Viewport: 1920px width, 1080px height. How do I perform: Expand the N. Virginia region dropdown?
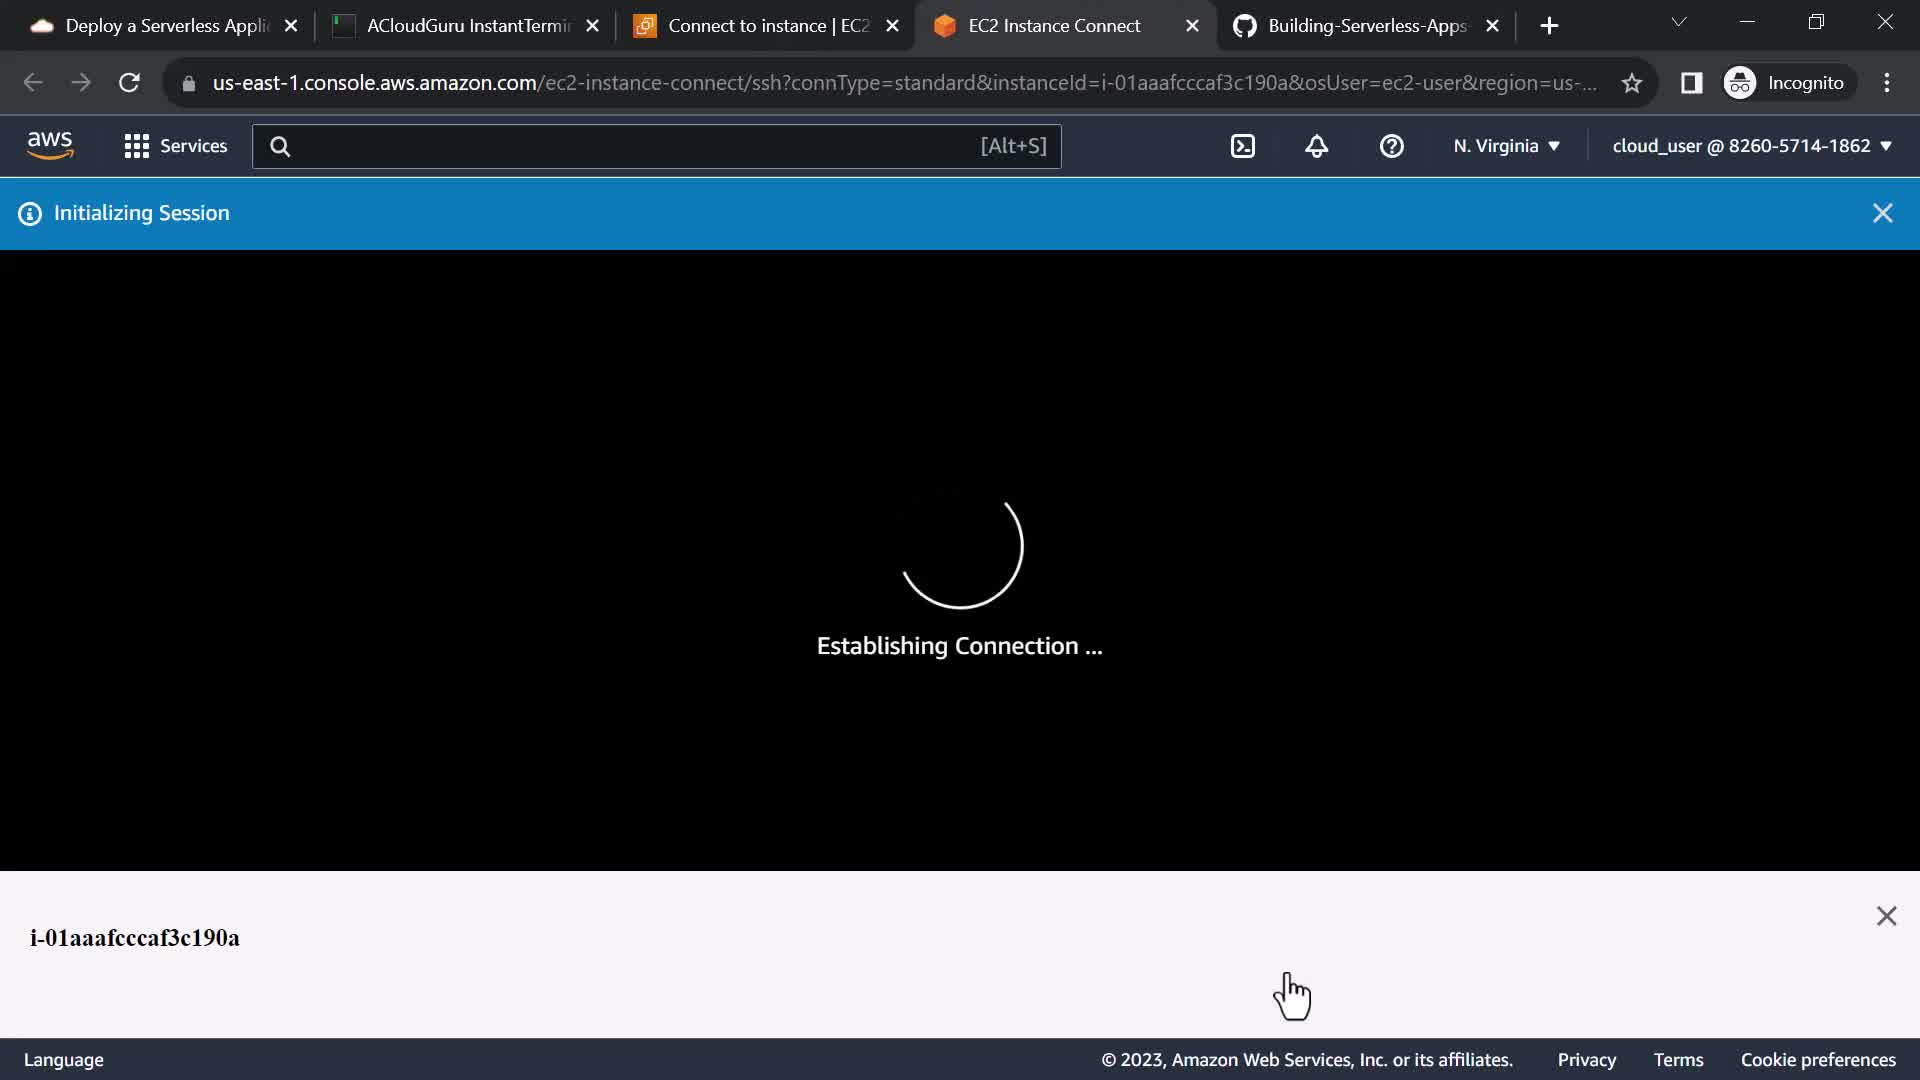coord(1506,146)
